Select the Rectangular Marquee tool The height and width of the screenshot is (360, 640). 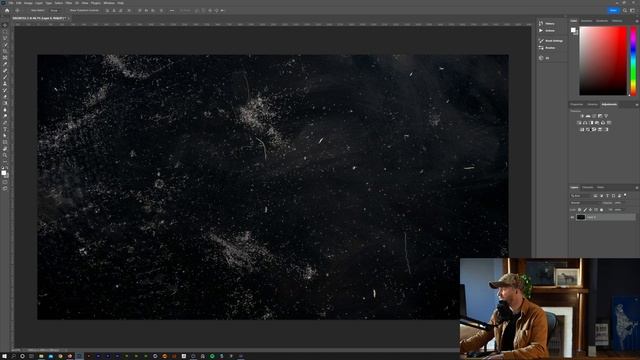tap(5, 31)
